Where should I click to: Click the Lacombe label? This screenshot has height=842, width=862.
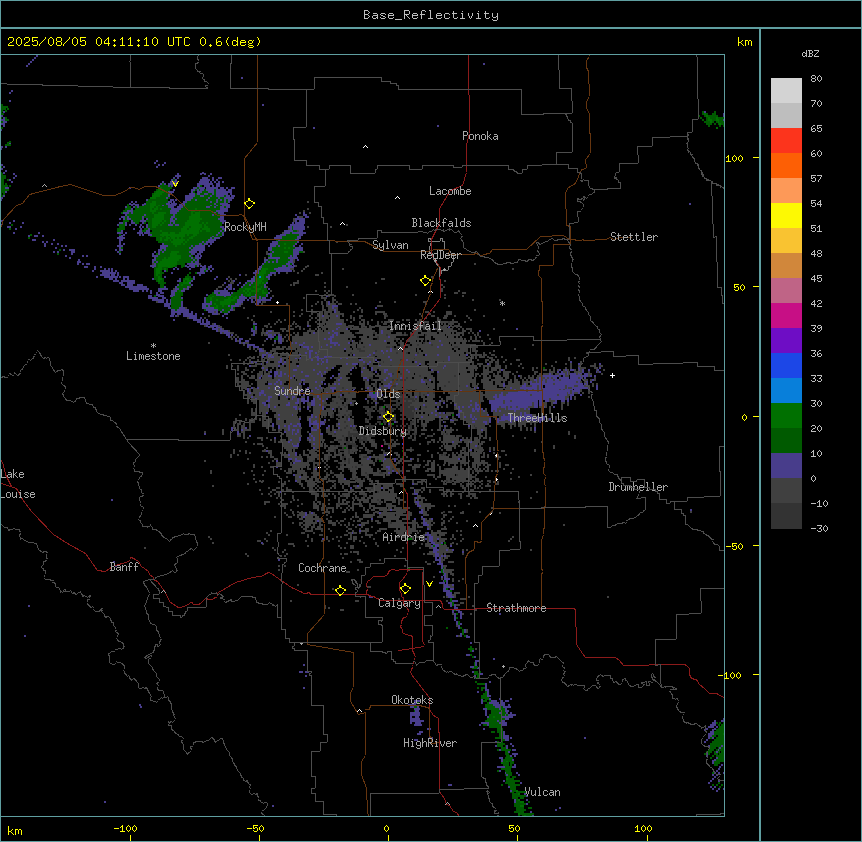coord(450,191)
